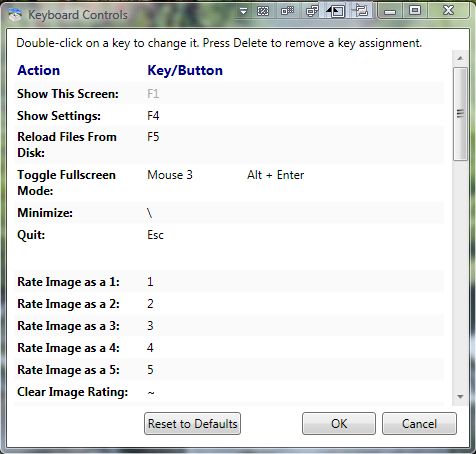Select the F5 key for Reload Files
Screen dimensions: 476x454
point(153,137)
